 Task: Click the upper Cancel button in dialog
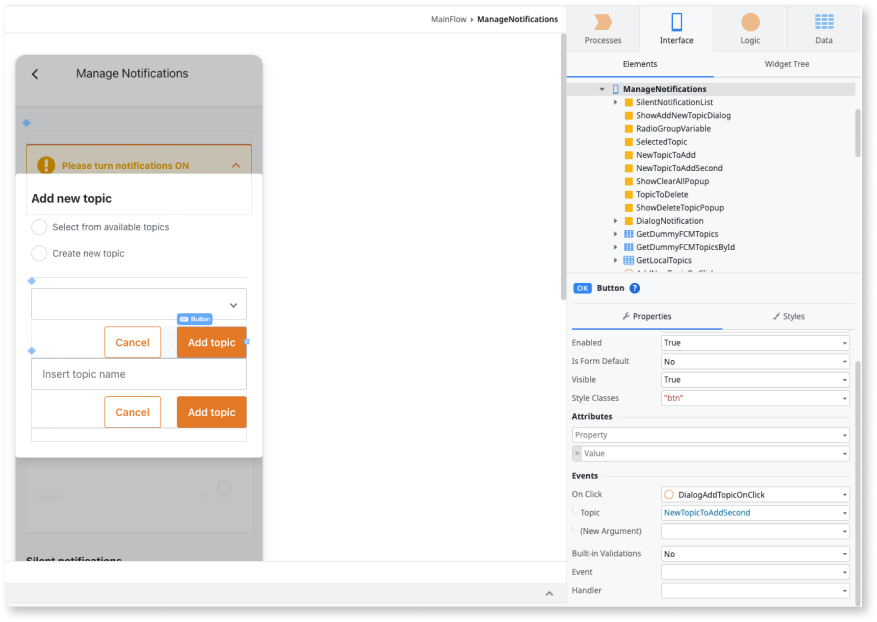pyautogui.click(x=132, y=342)
